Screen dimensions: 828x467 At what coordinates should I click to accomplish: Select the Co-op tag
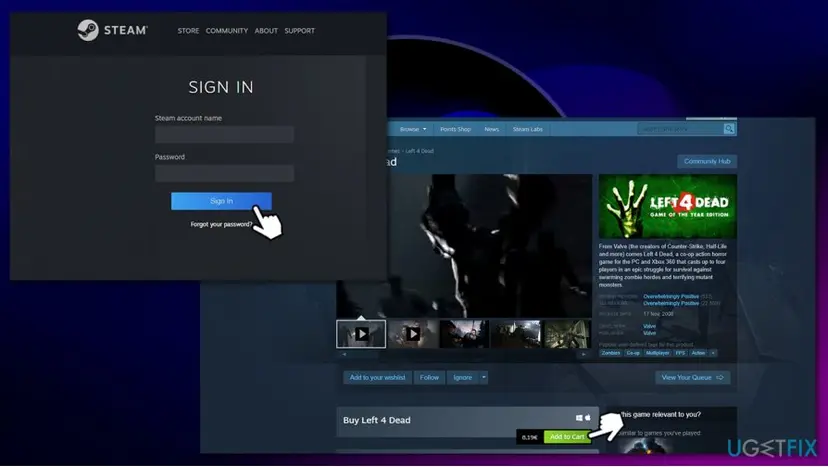[x=633, y=353]
